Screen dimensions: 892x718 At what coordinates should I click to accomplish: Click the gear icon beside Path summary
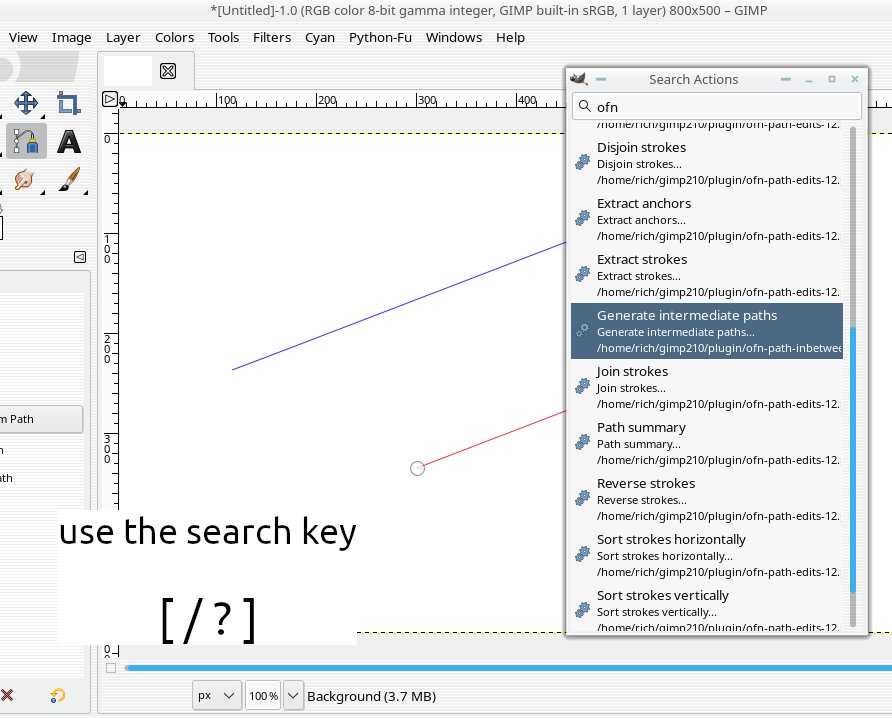(x=582, y=443)
